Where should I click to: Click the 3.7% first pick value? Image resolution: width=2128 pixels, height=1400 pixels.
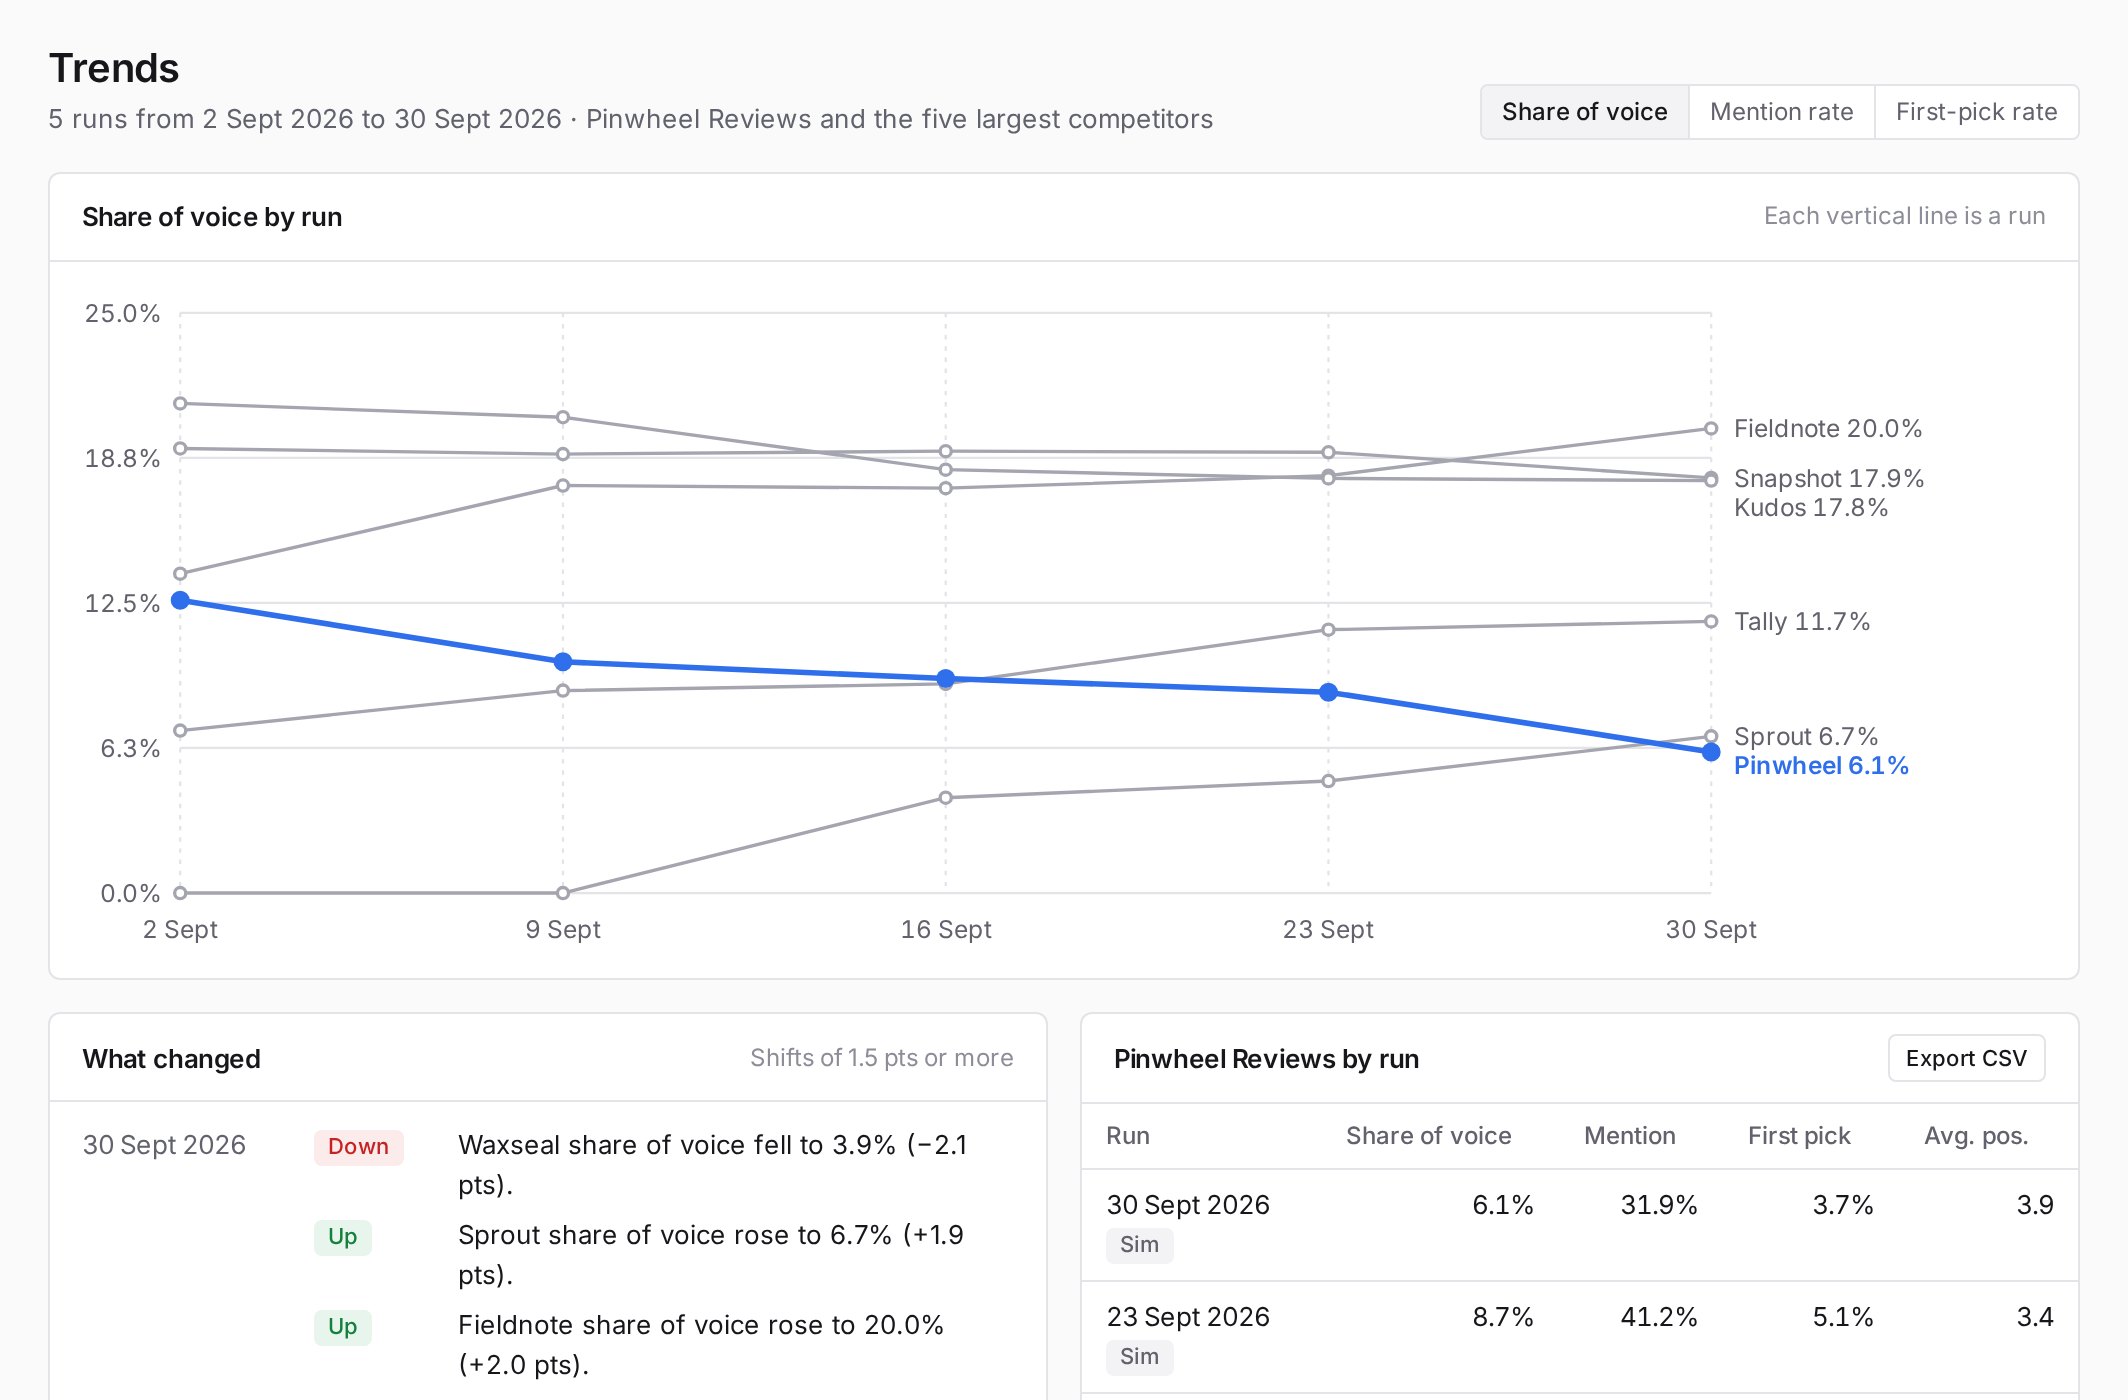coord(1843,1205)
